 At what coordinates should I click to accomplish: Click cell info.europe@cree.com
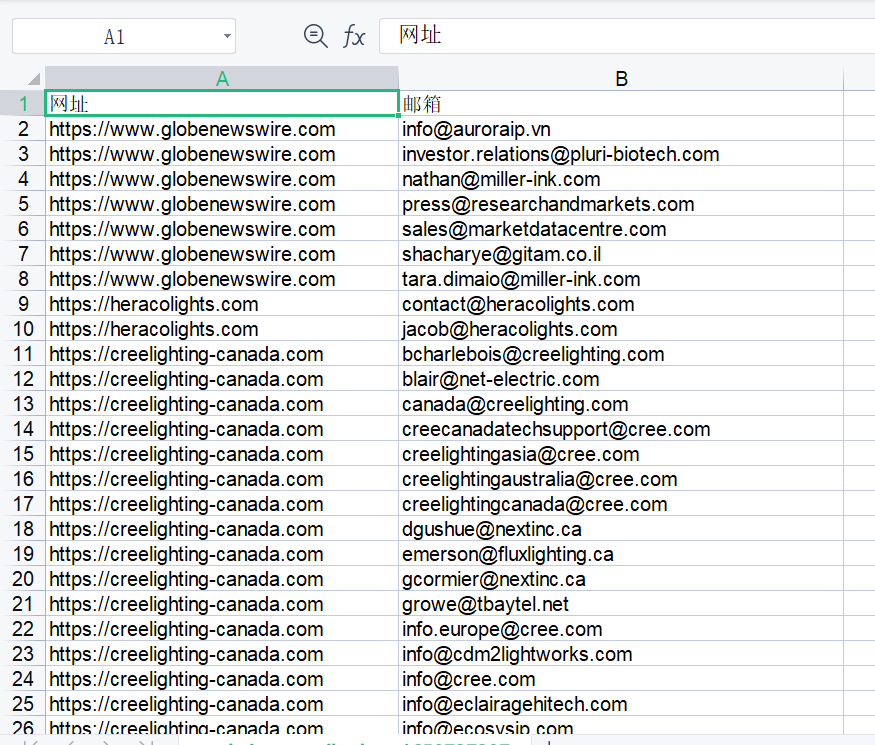coord(621,629)
